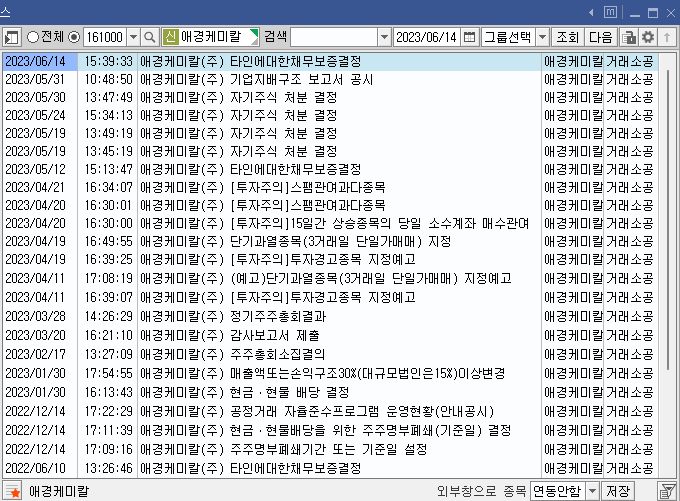The image size is (680, 501).
Task: Select the 2023/05/30 자기주식 처분 결정 row
Action: [330, 97]
